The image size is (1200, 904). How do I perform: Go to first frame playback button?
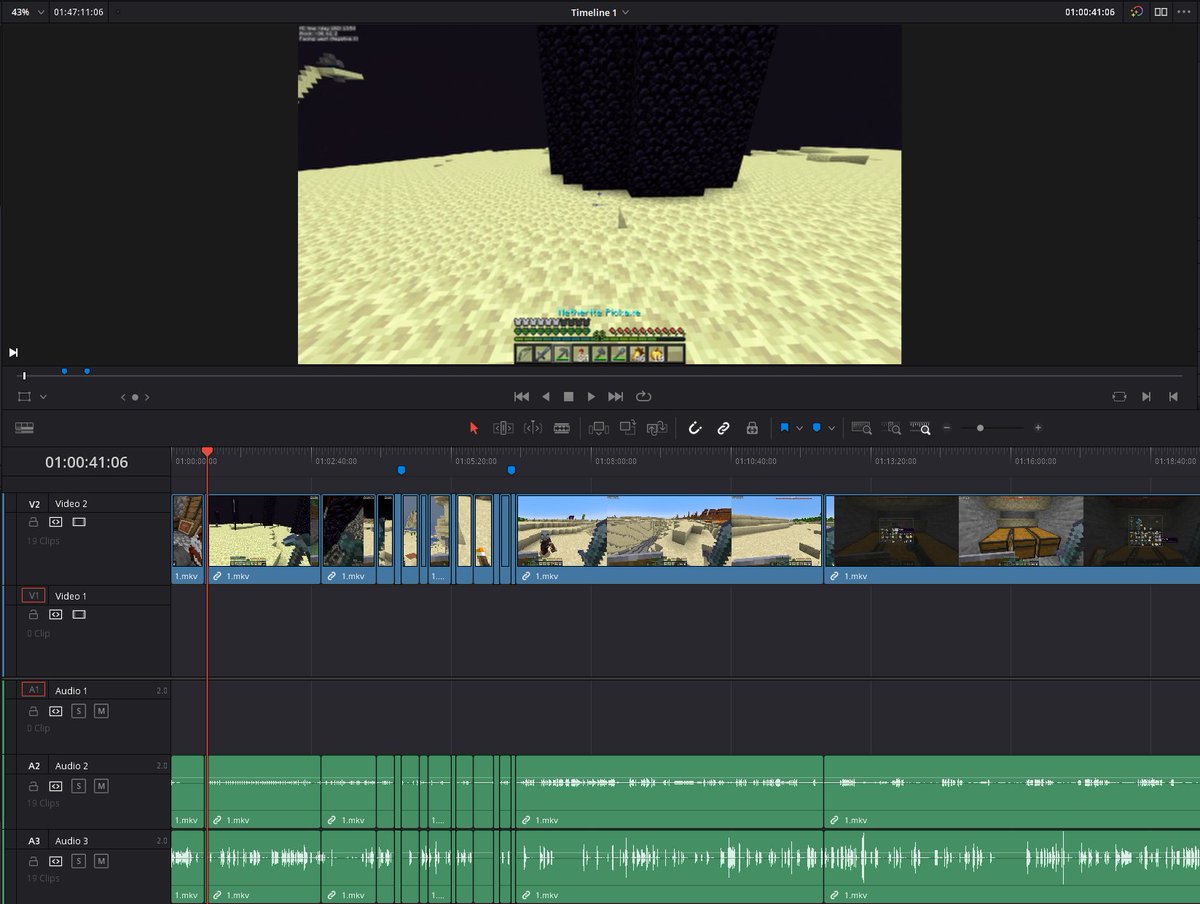click(521, 397)
